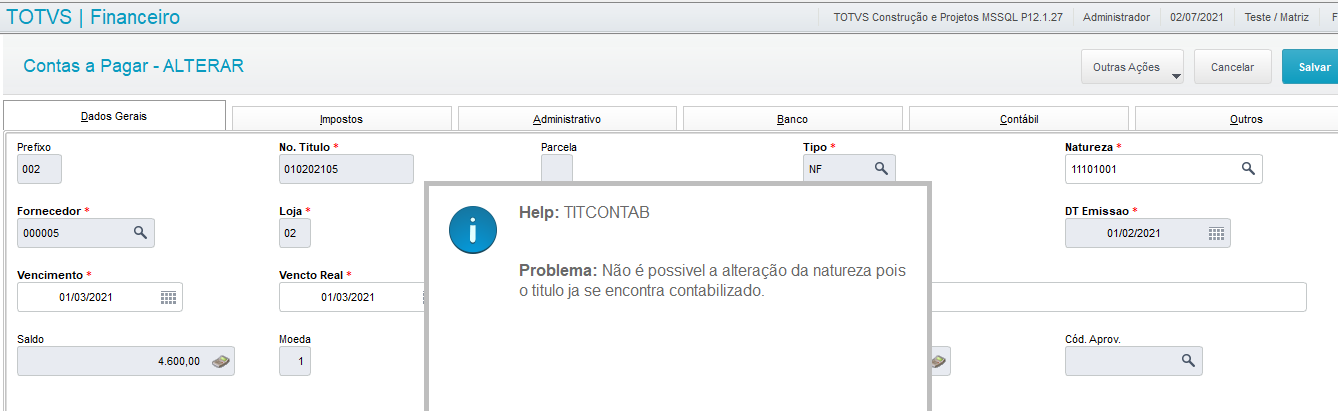Viewport: 1338px width, 411px height.
Task: Click the Cancelar button
Action: coord(1232,67)
